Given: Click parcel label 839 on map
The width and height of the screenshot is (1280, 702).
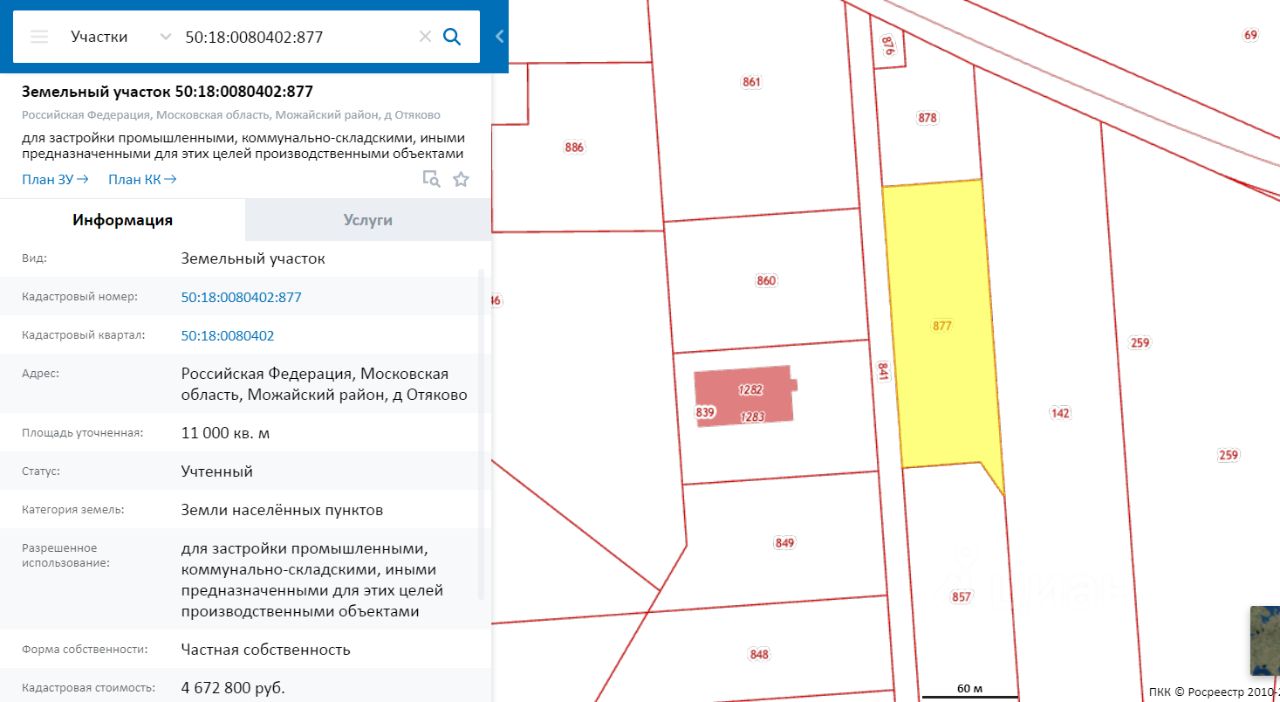Looking at the screenshot, I should coord(705,412).
